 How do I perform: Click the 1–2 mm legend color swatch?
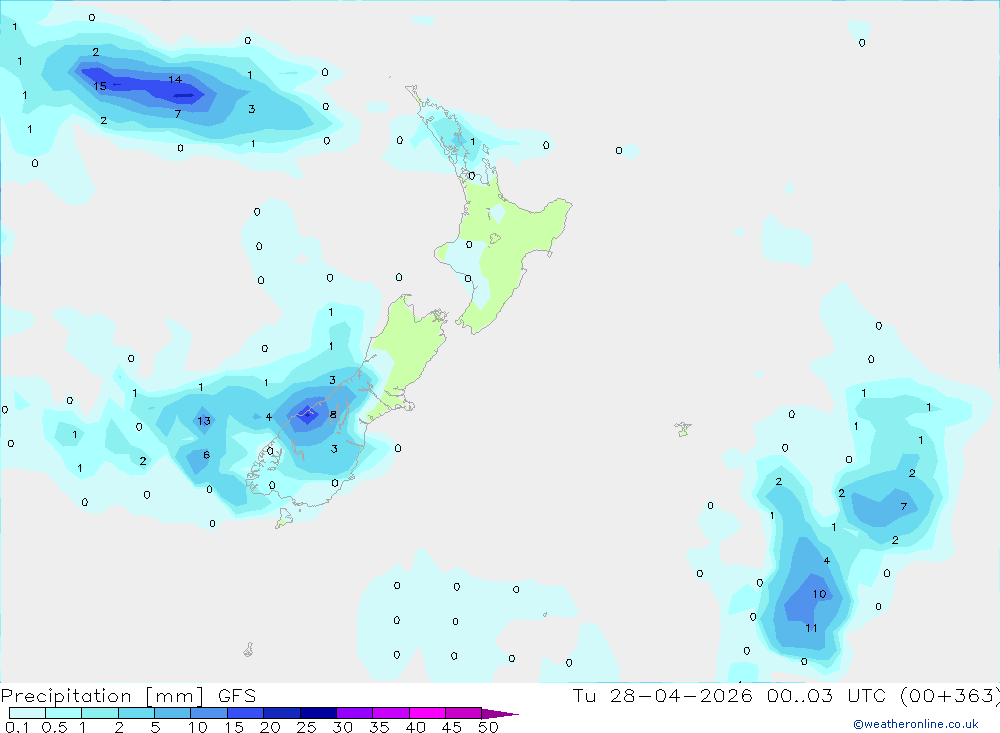100,713
